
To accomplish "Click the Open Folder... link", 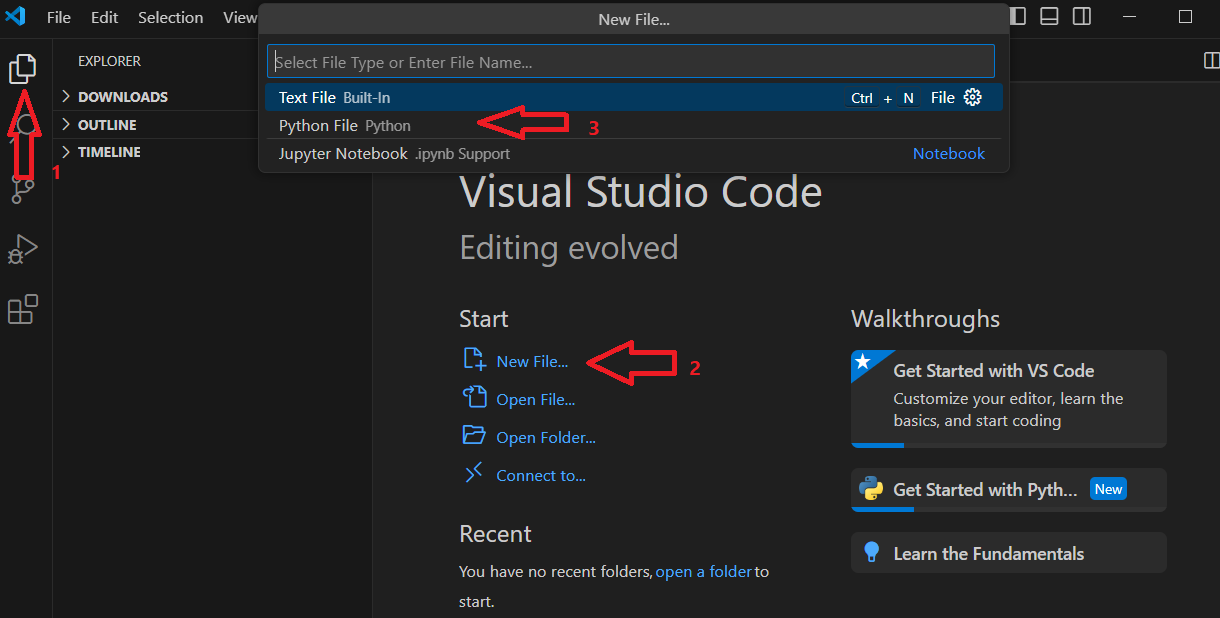I will [545, 437].
